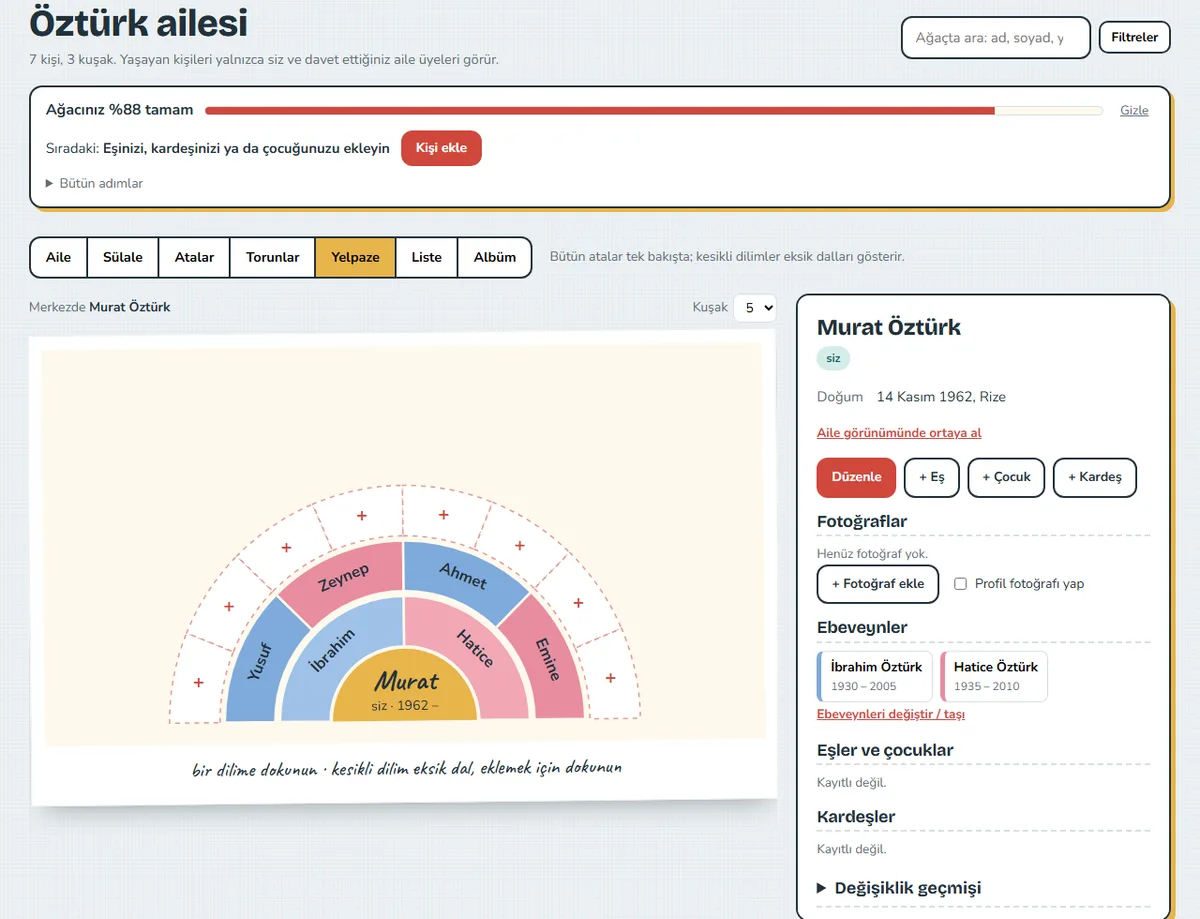Open the Albüm tab
The image size is (1200, 919).
495,257
